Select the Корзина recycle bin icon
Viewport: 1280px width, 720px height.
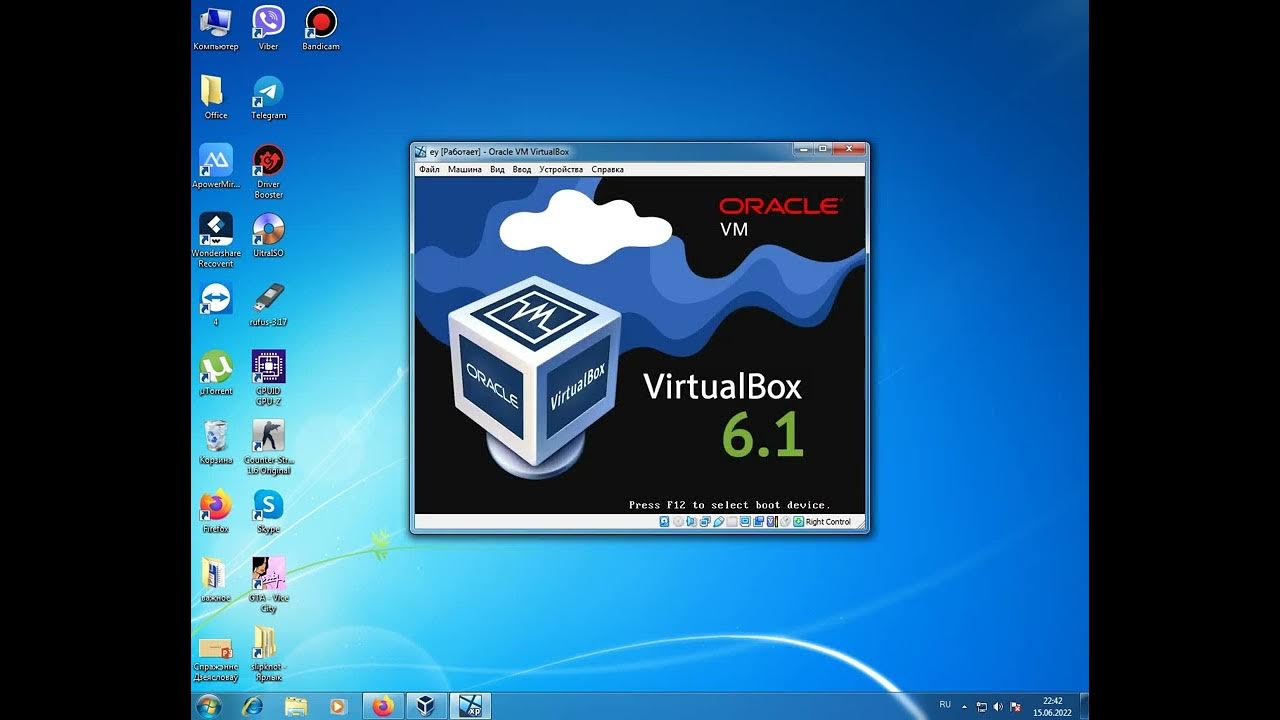click(216, 442)
